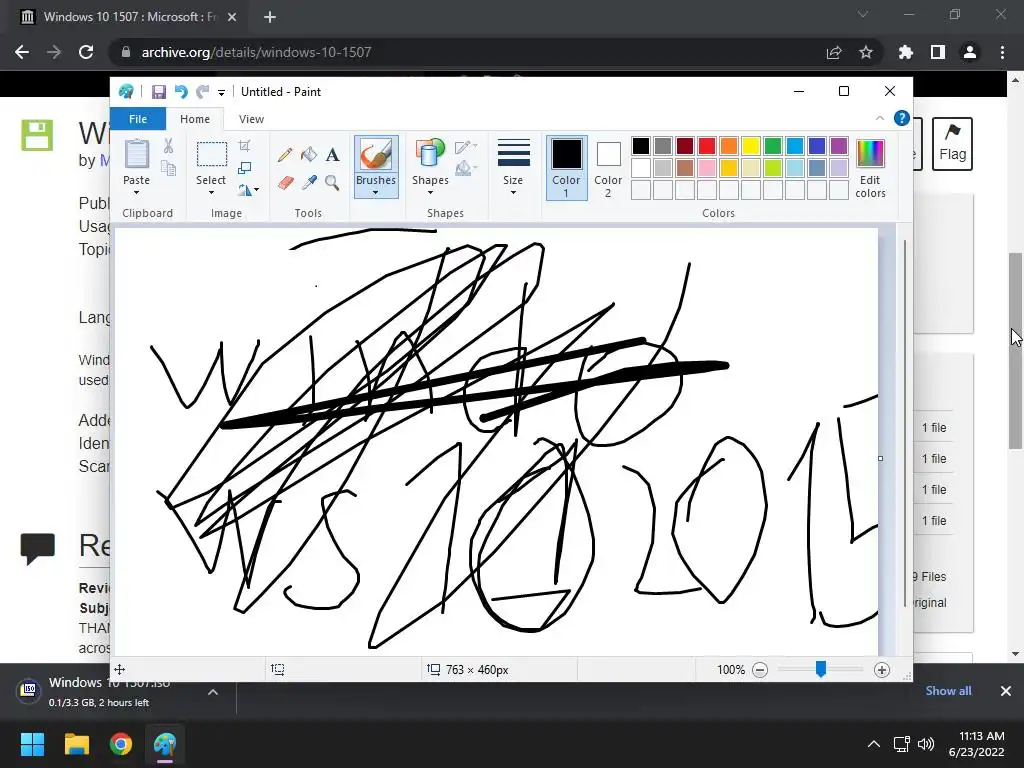Open Paint Help question mark icon
Screen dimensions: 1024x768
point(901,118)
